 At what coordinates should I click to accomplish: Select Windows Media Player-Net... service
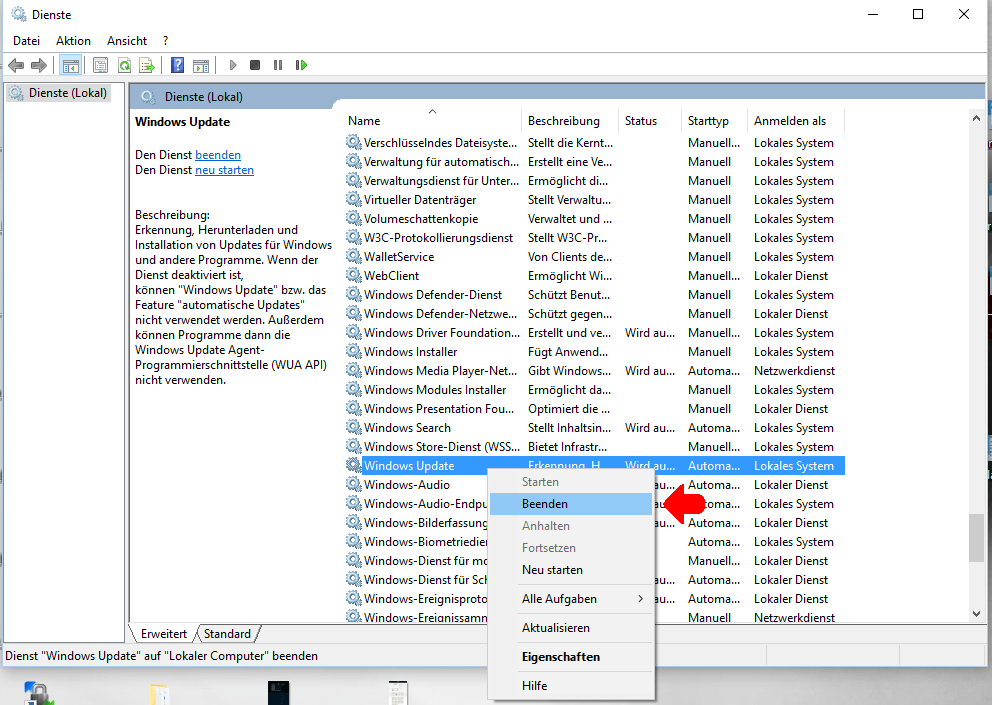click(x=595, y=371)
